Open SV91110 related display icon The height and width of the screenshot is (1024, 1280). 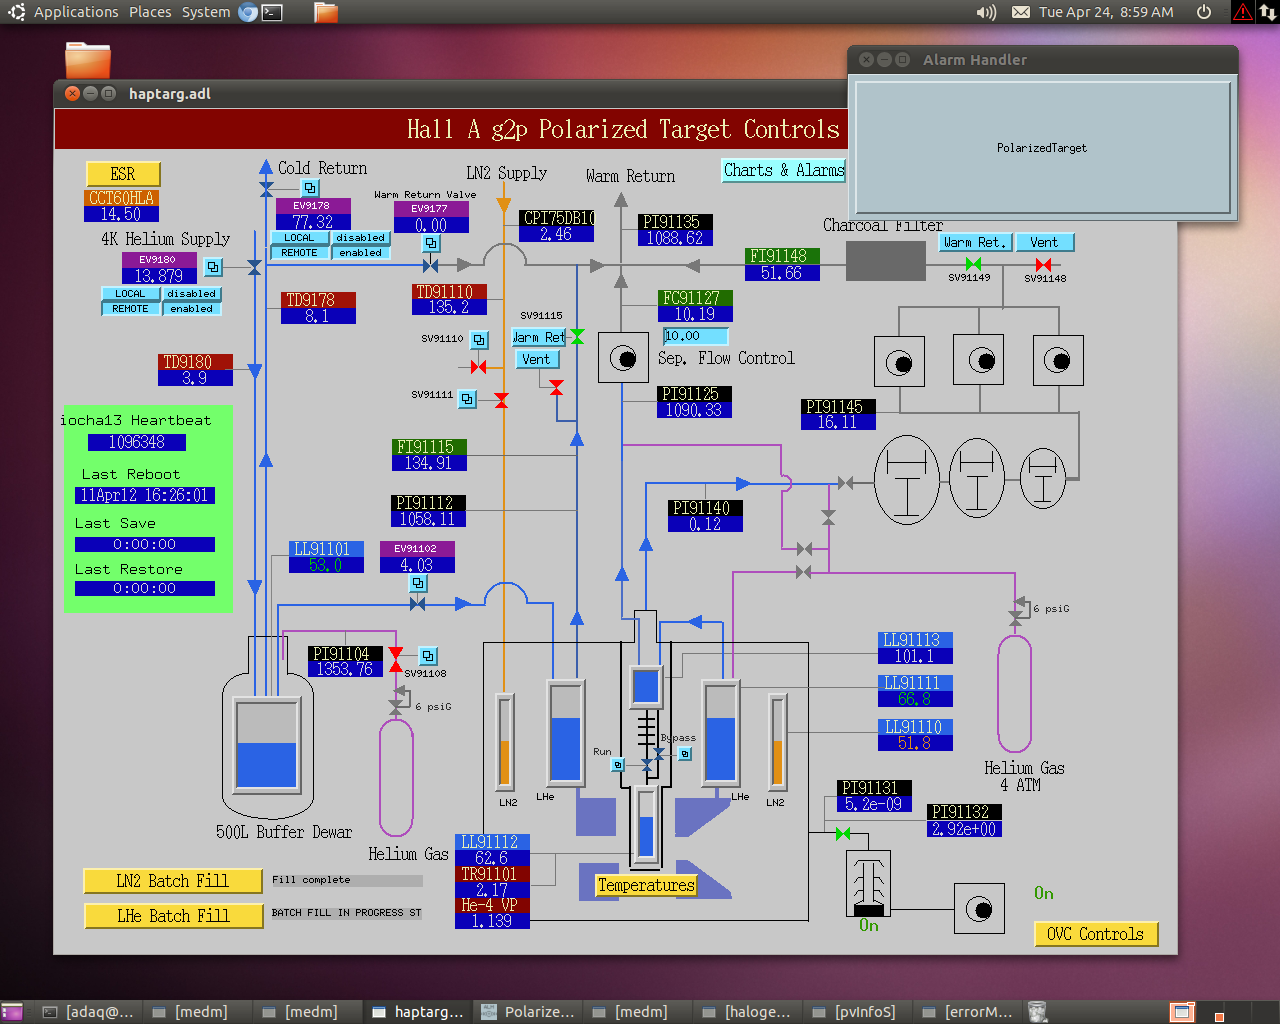[479, 340]
